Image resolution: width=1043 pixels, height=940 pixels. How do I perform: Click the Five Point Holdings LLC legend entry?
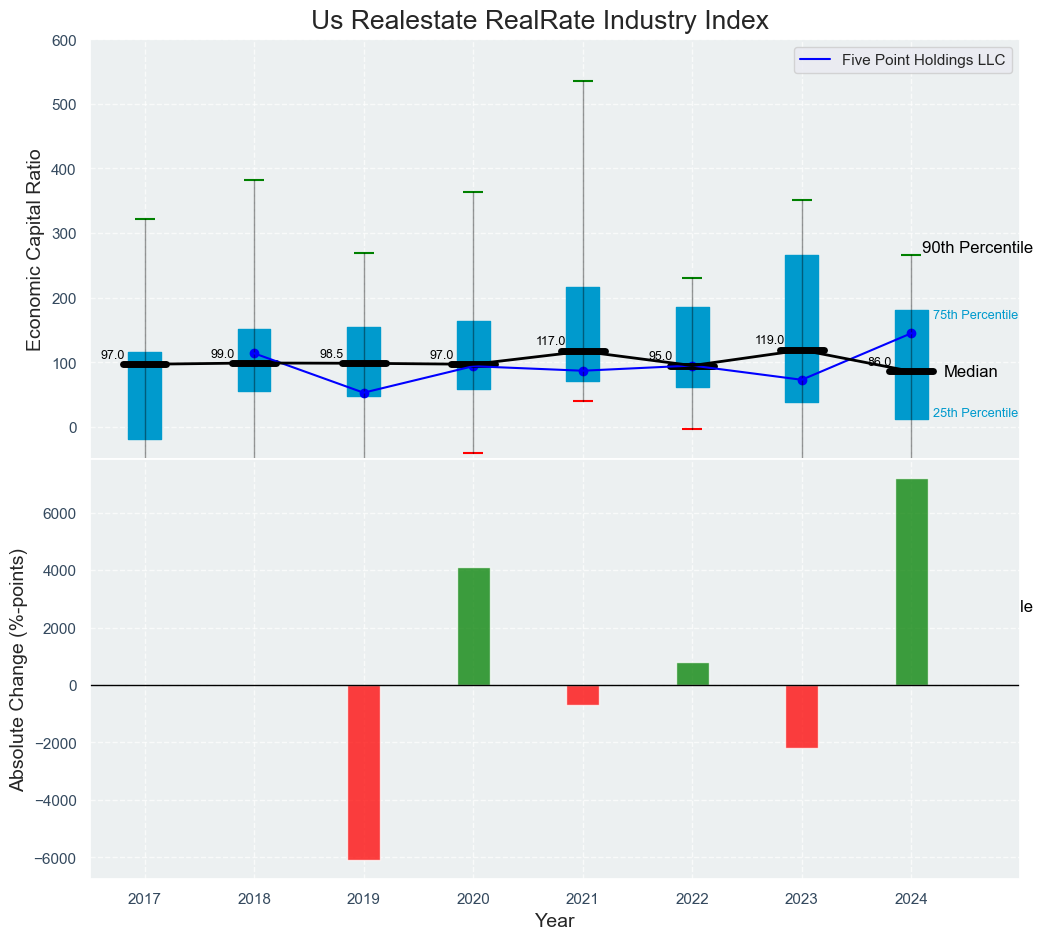905,61
